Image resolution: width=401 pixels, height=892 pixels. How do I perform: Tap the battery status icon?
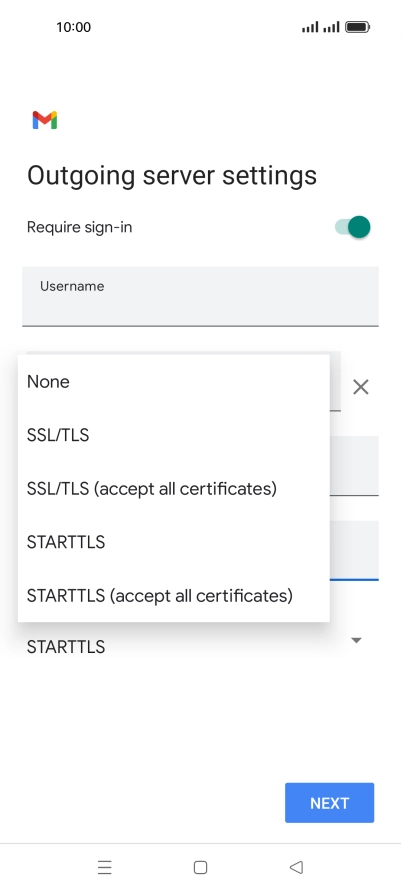(358, 27)
